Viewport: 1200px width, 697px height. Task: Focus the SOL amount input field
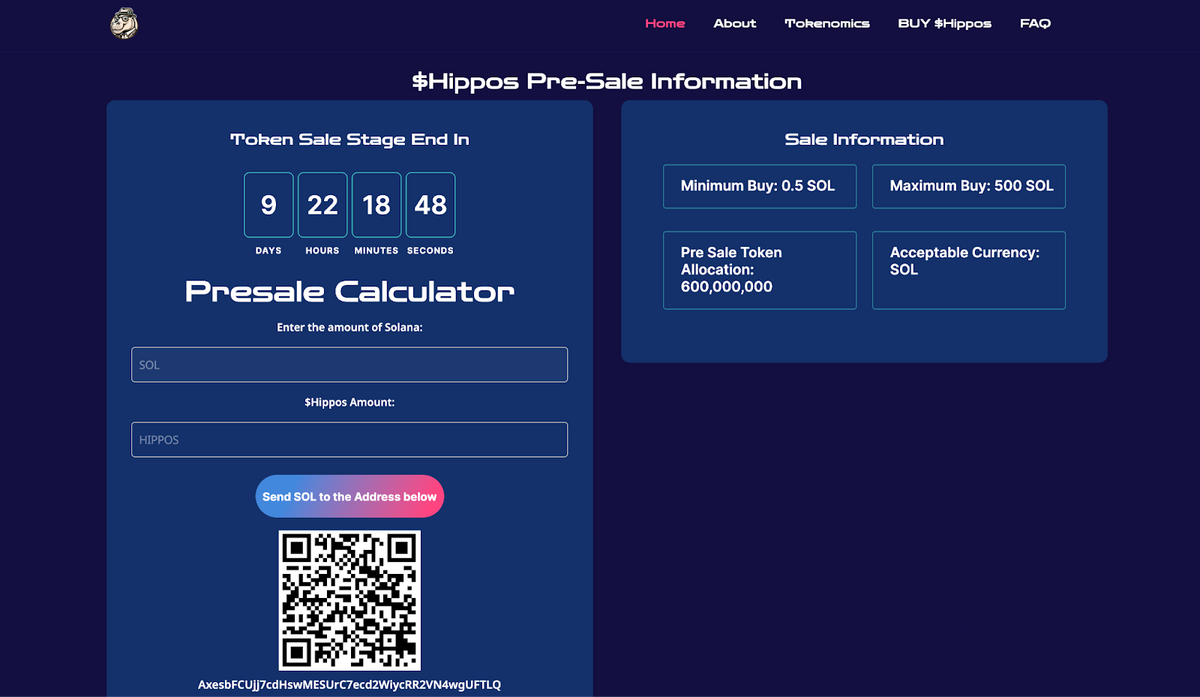tap(349, 365)
